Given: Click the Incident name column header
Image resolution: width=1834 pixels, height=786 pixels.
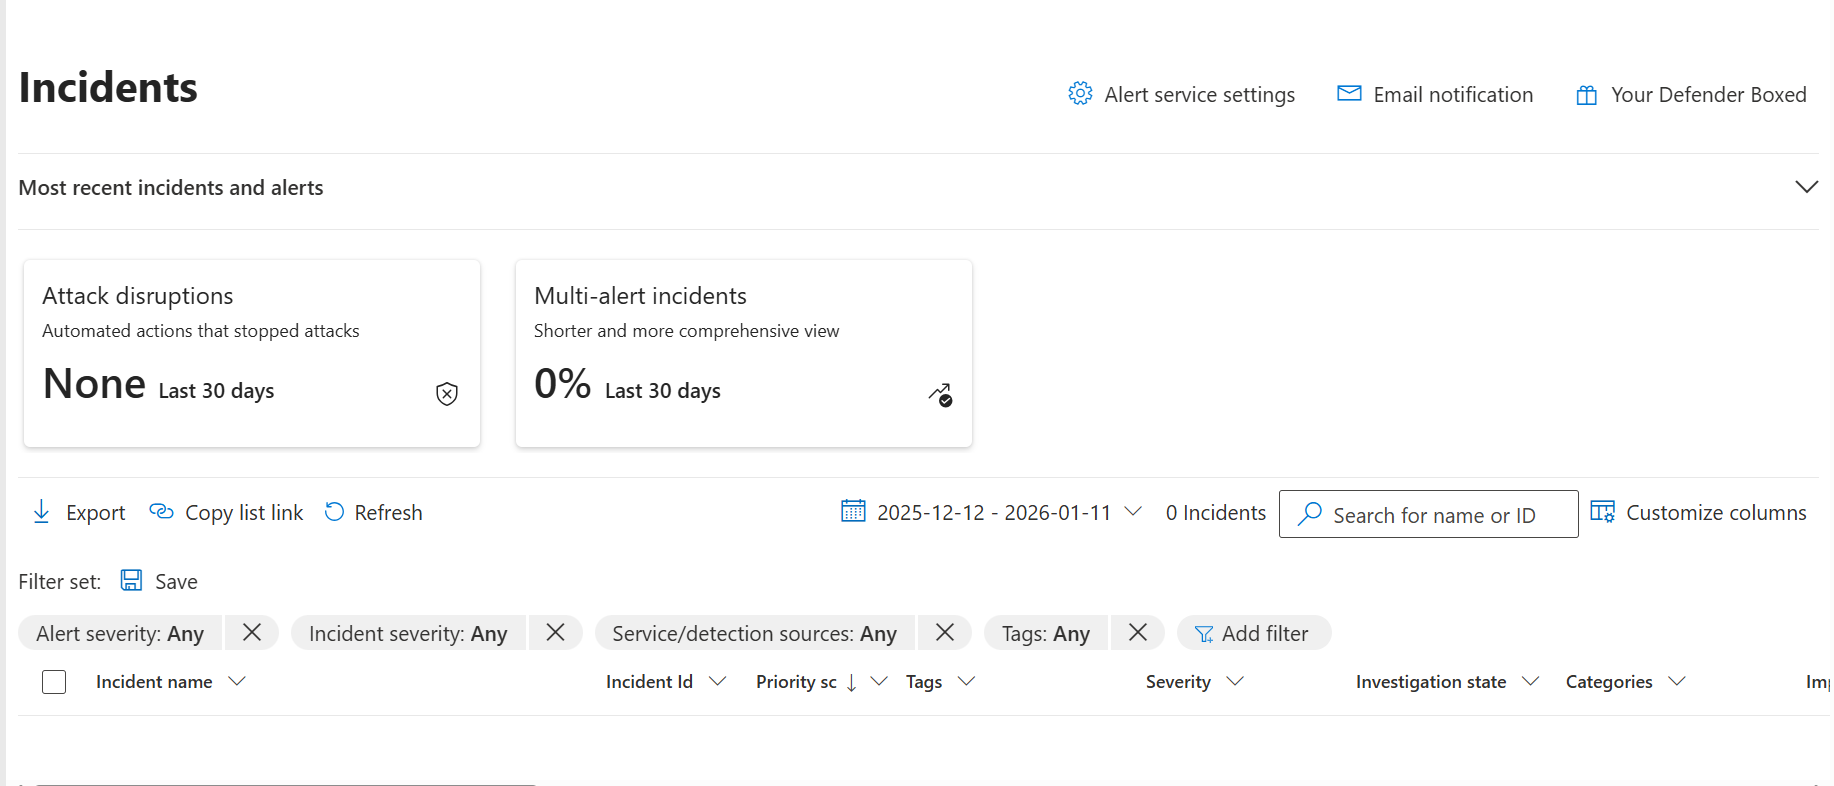Looking at the screenshot, I should point(154,682).
